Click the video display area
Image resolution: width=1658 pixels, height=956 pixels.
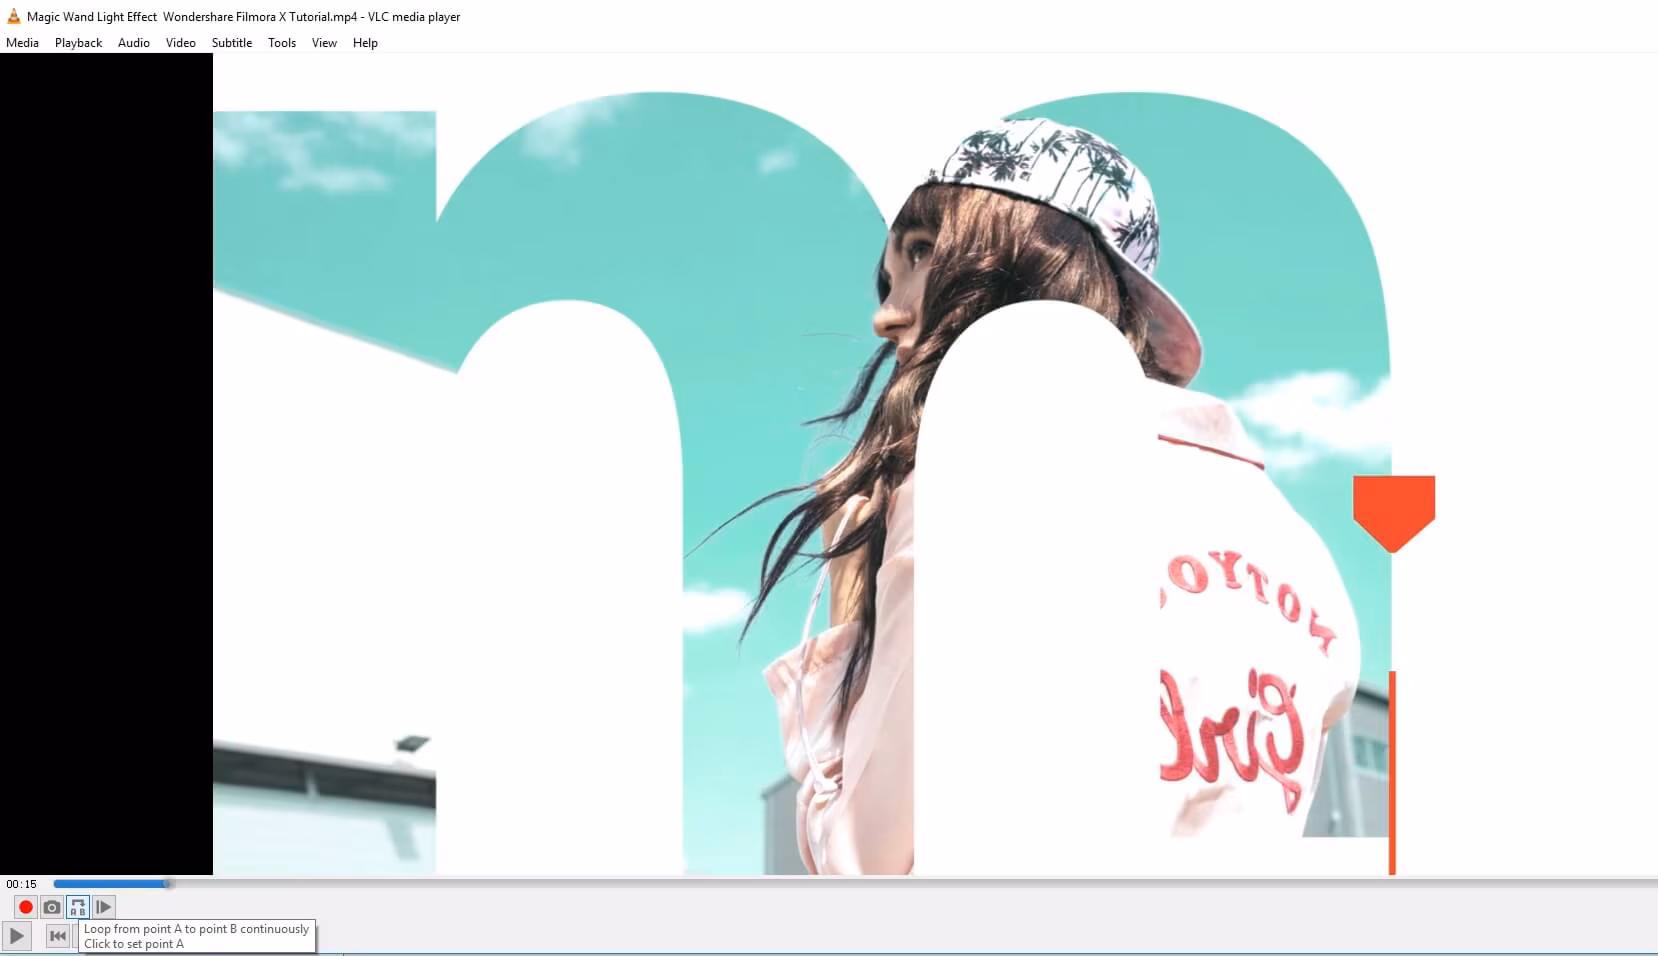tap(829, 464)
